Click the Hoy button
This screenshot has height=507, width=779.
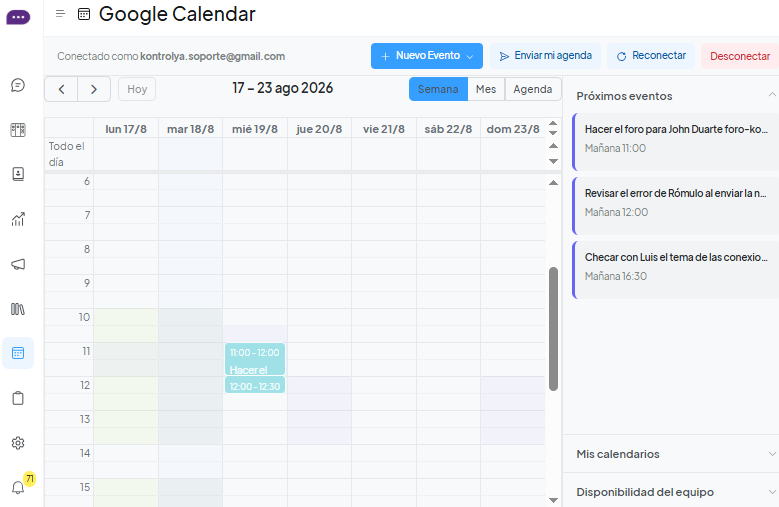[137, 89]
